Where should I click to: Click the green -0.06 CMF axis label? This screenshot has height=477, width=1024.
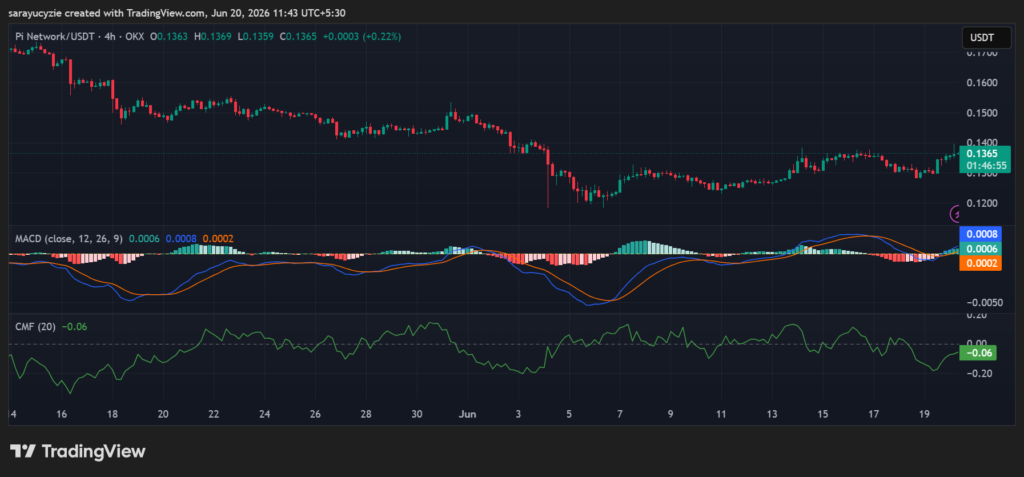[978, 353]
